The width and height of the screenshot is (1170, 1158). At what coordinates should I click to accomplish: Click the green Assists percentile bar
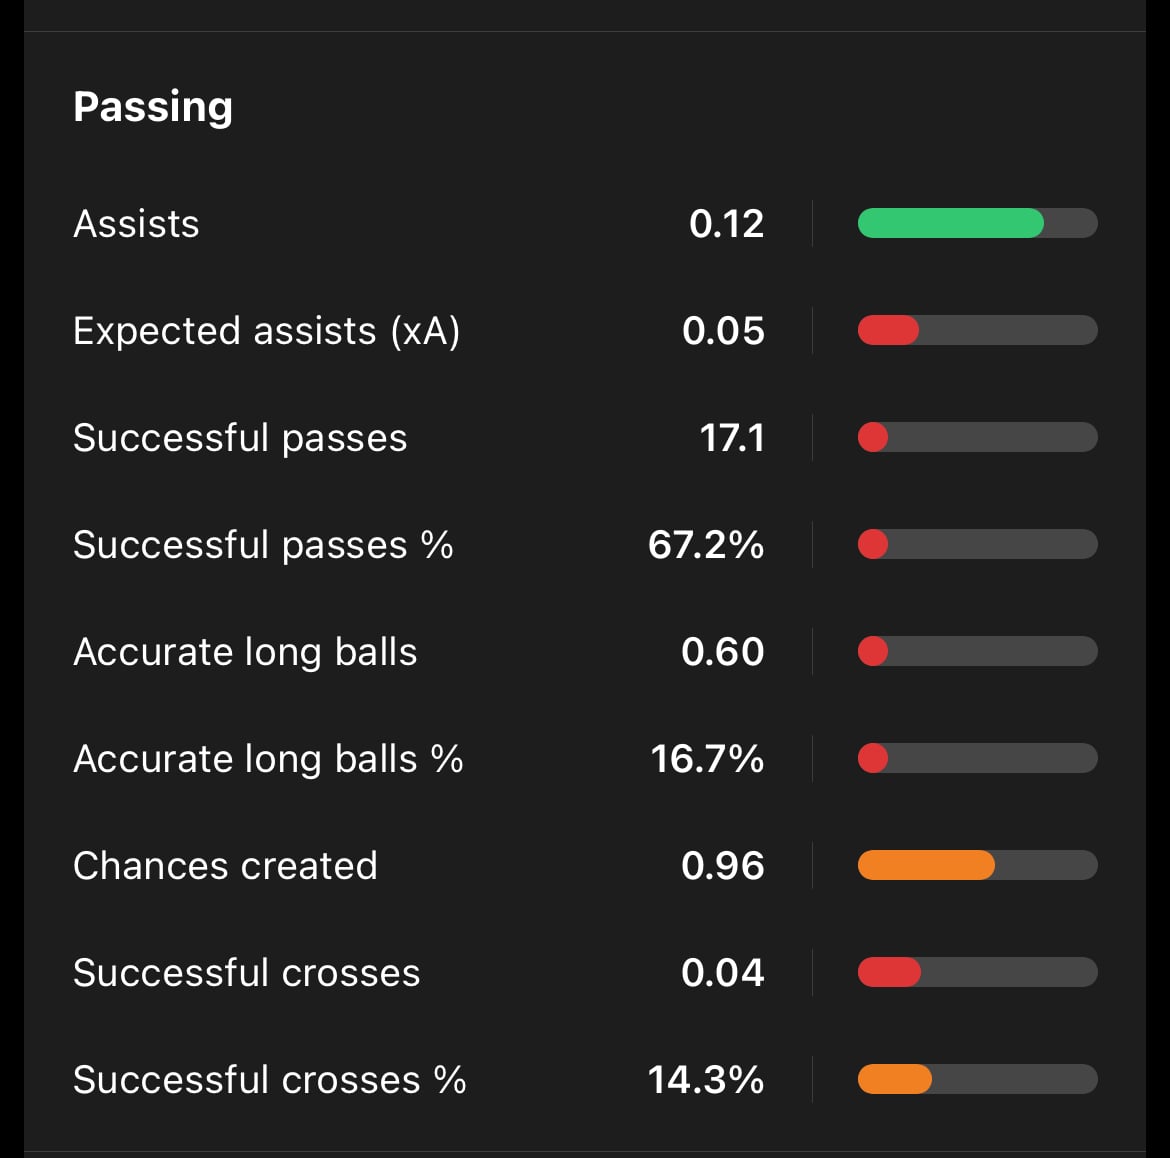[950, 223]
